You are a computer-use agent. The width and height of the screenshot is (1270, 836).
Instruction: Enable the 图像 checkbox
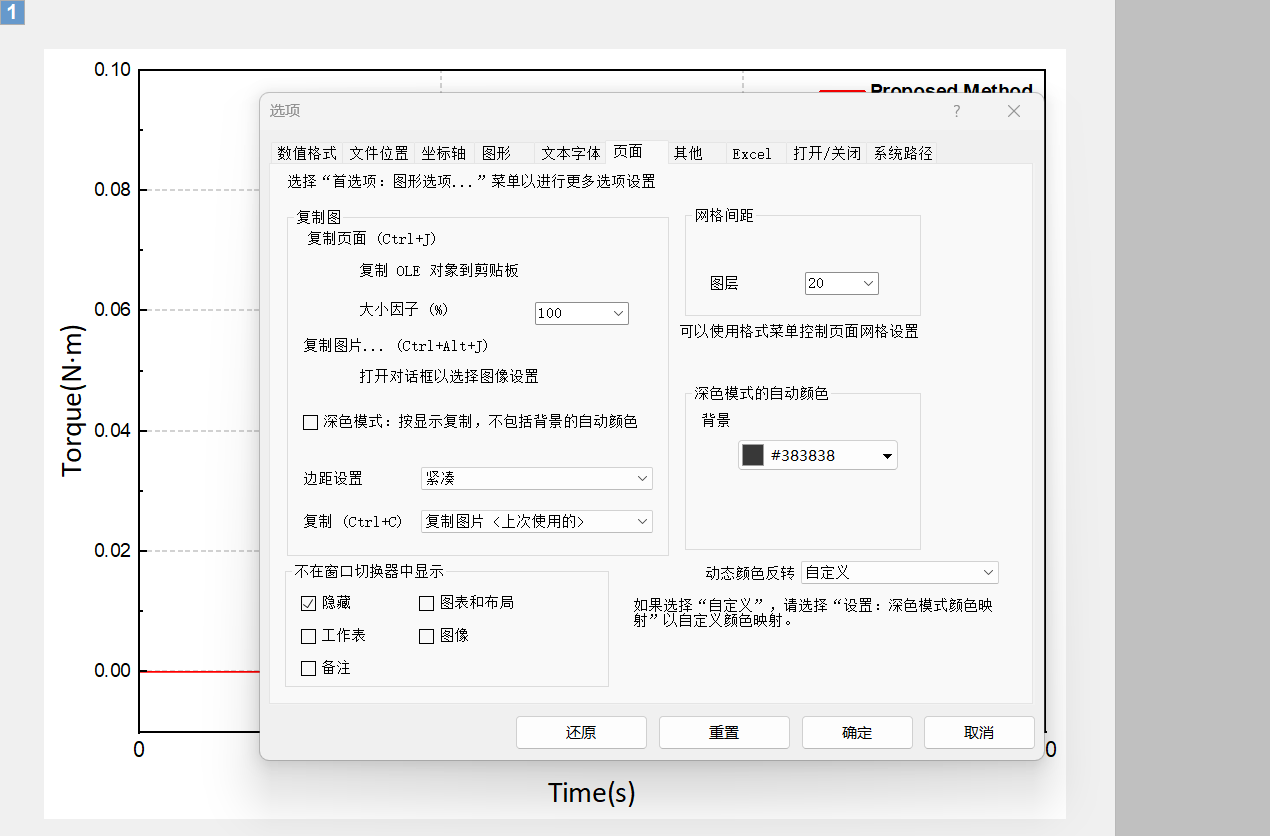tap(426, 635)
